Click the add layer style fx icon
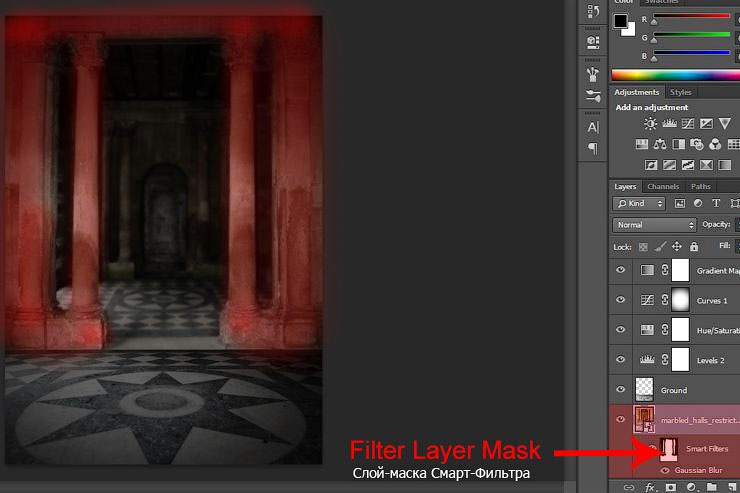 650,487
